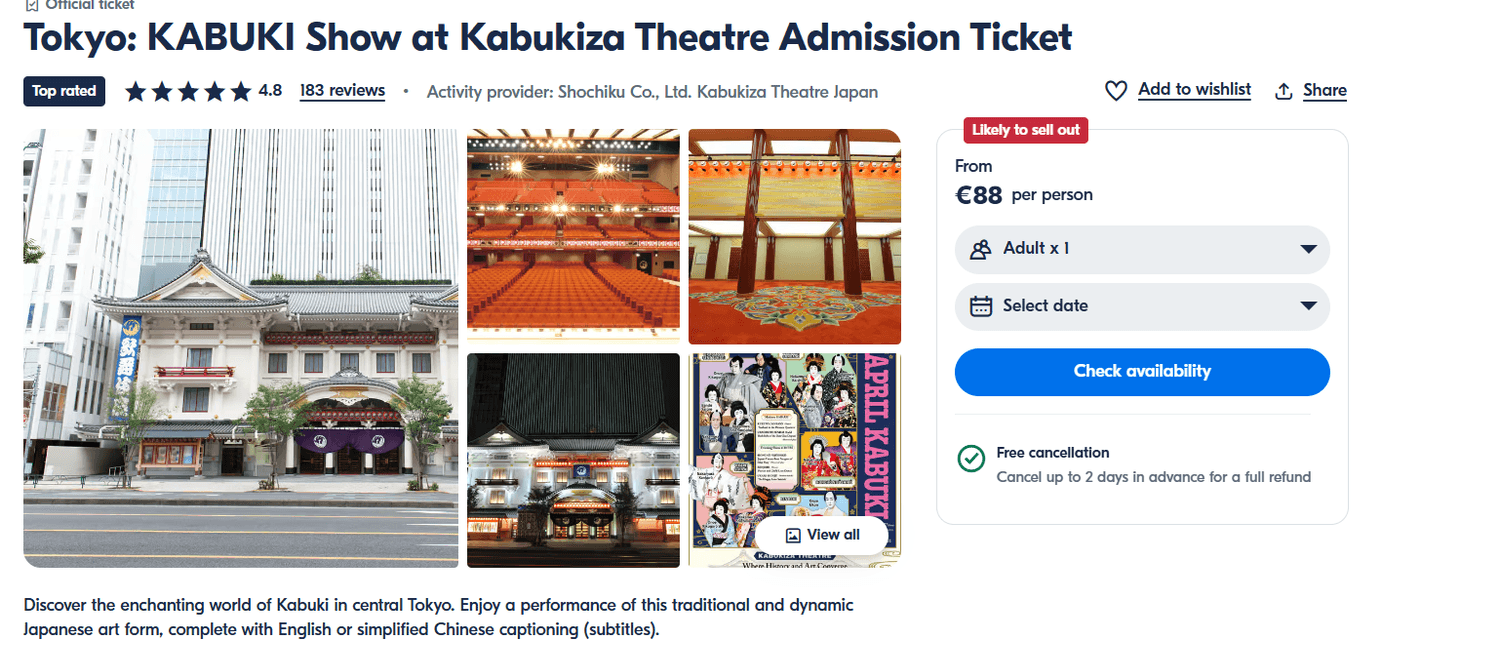
Task: Open the orange auditorium seats photo
Action: [573, 236]
